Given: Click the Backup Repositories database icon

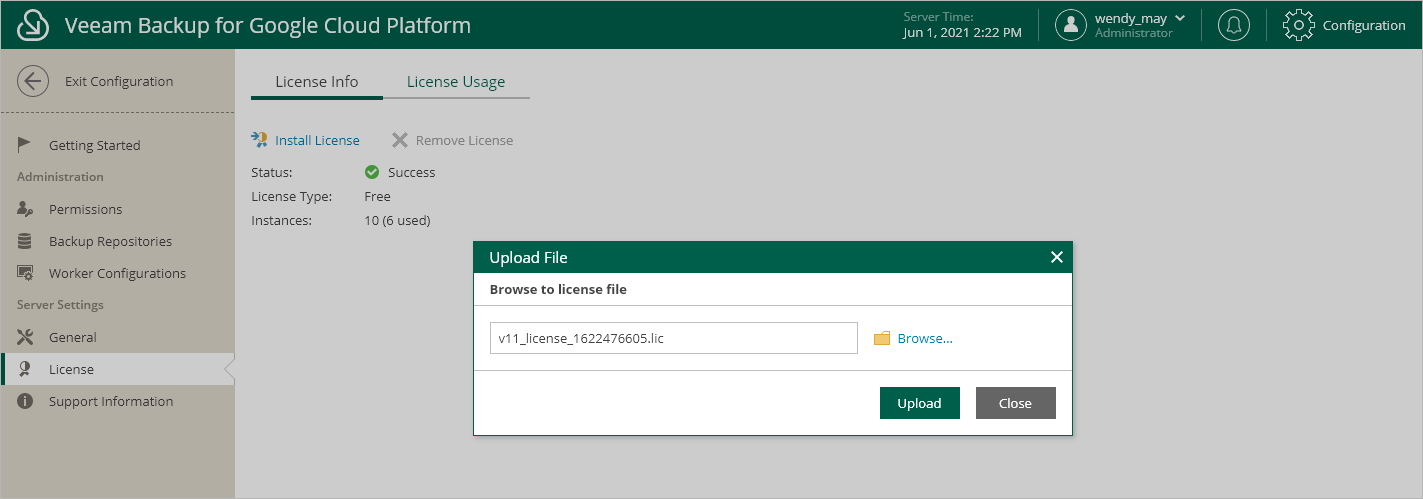Looking at the screenshot, I should tap(25, 241).
